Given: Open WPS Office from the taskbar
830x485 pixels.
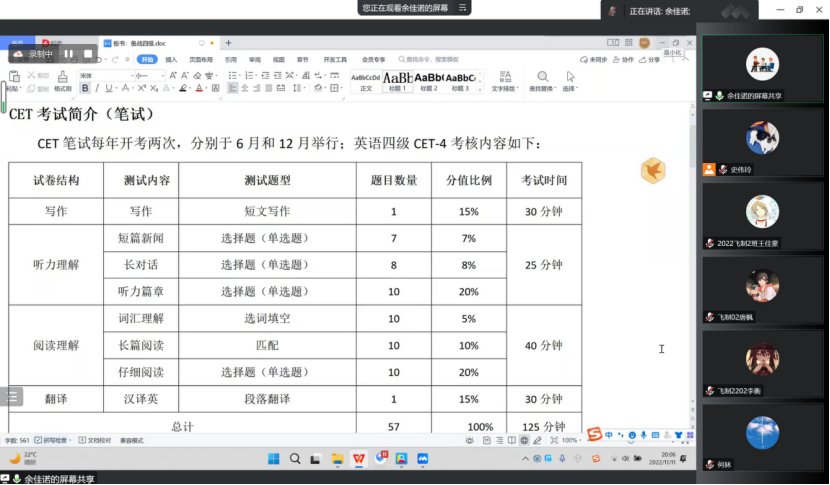Looking at the screenshot, I should [358, 458].
